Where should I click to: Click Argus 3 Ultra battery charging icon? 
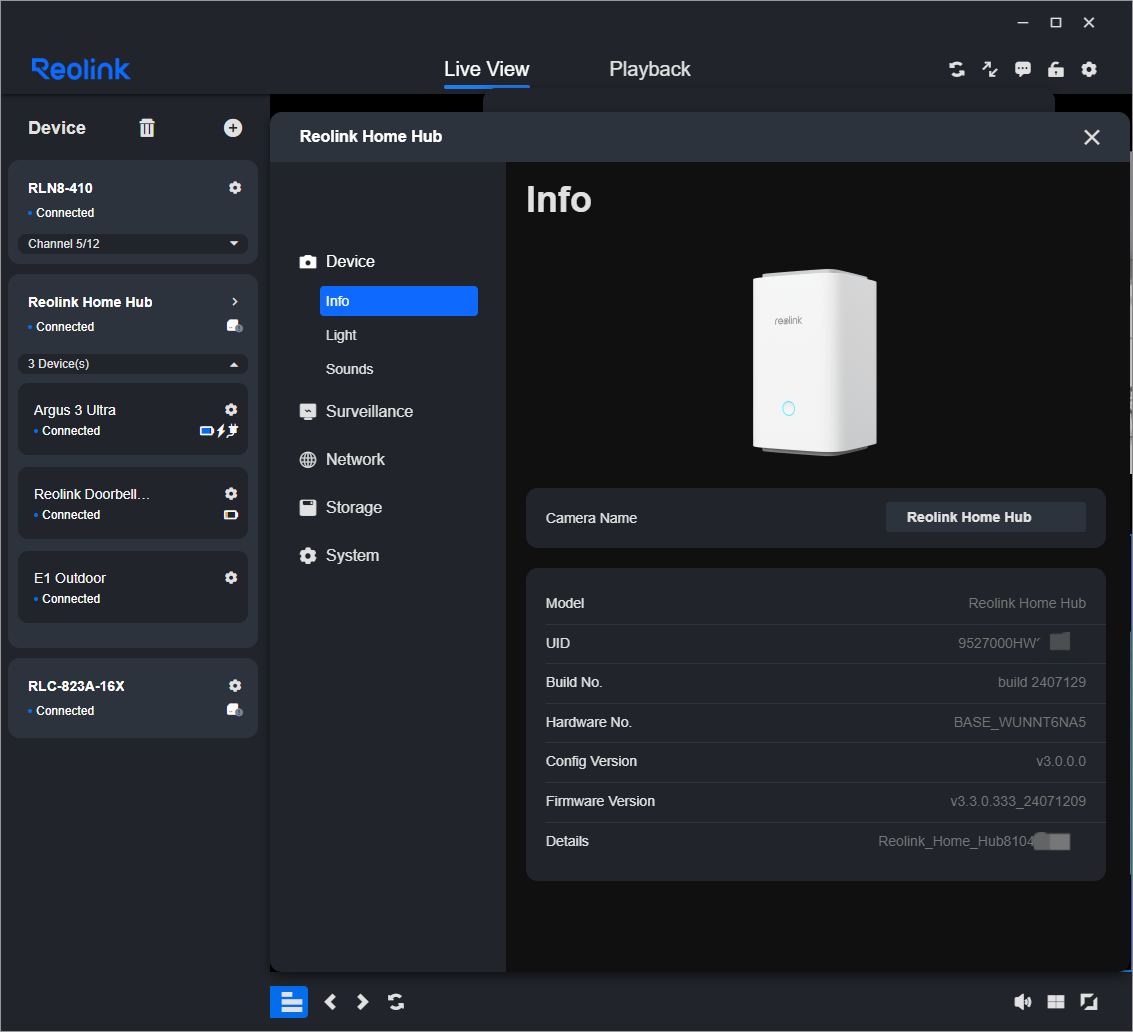tap(219, 431)
